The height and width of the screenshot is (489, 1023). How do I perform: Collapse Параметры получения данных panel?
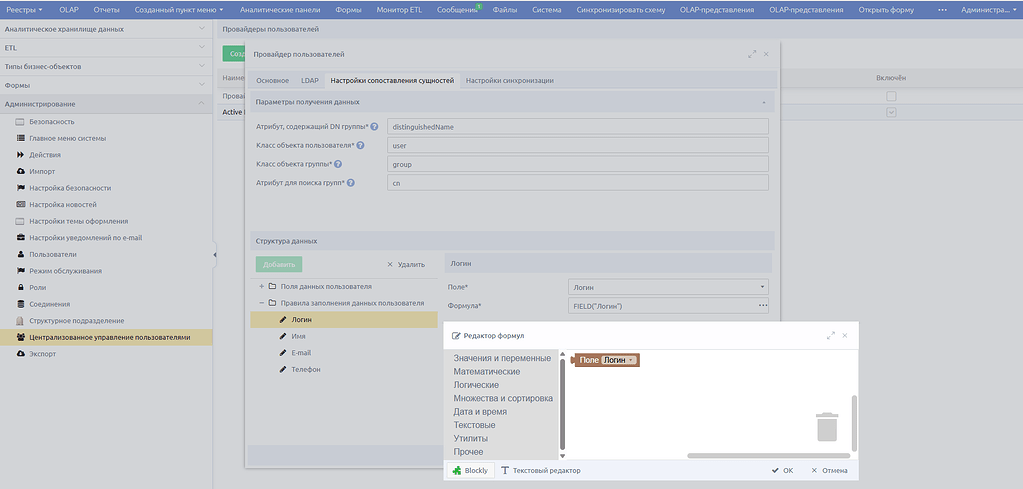pos(763,102)
